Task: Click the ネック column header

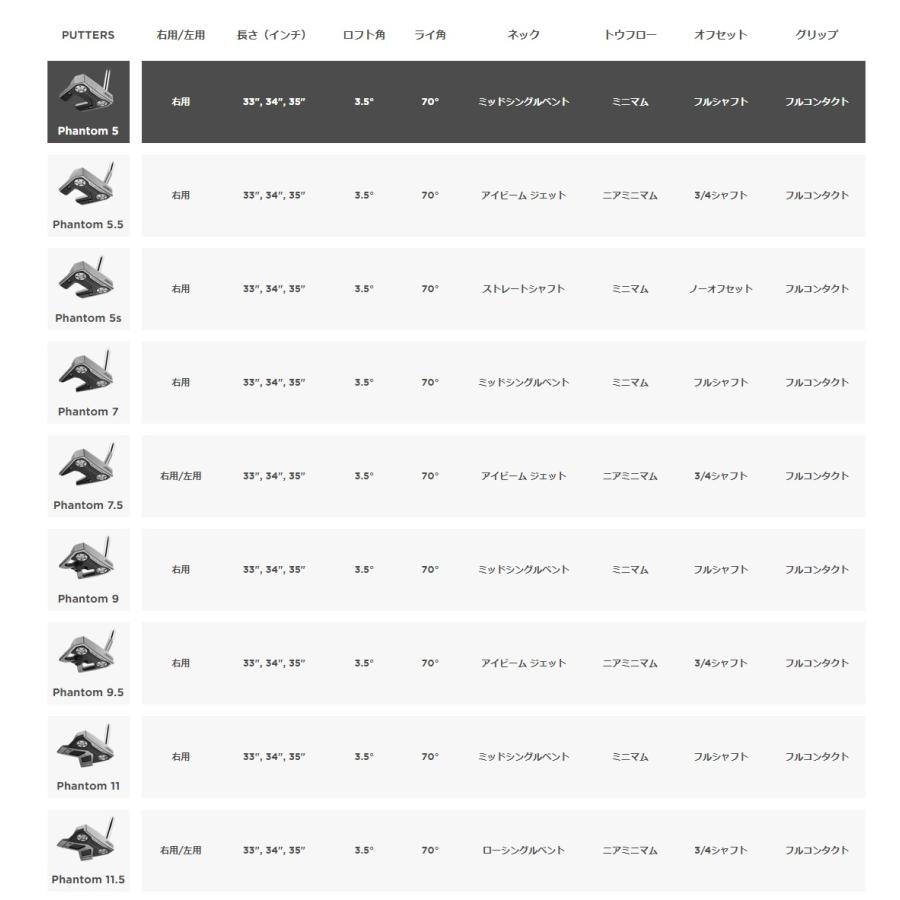Action: tap(523, 35)
